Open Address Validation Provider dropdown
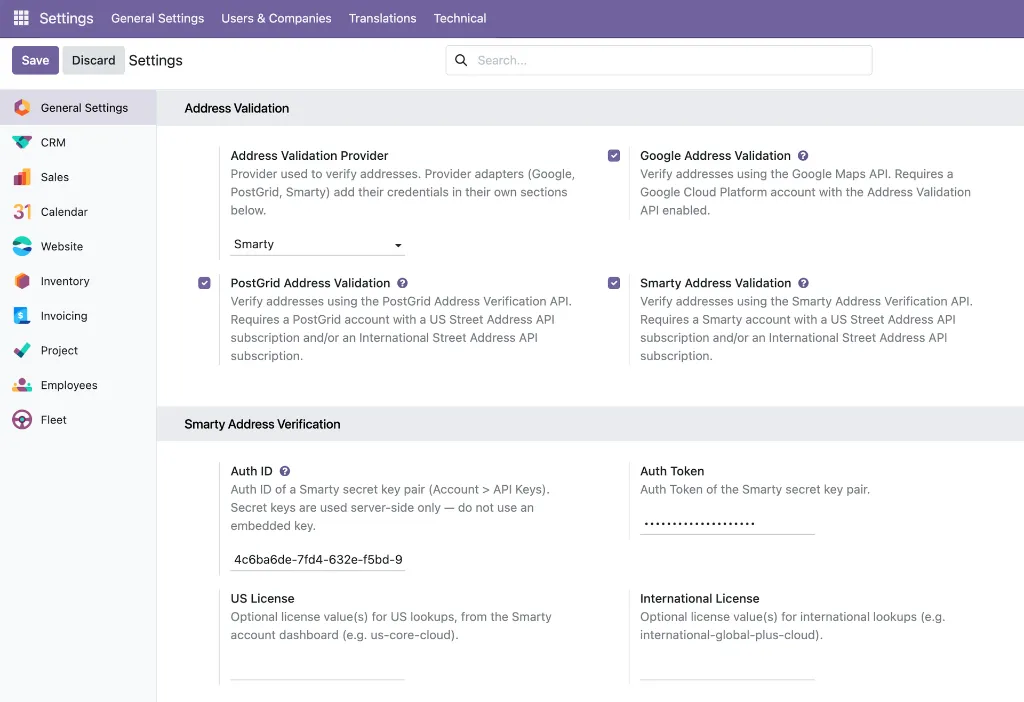Screen dimensions: 1024x702 pyautogui.click(x=317, y=244)
